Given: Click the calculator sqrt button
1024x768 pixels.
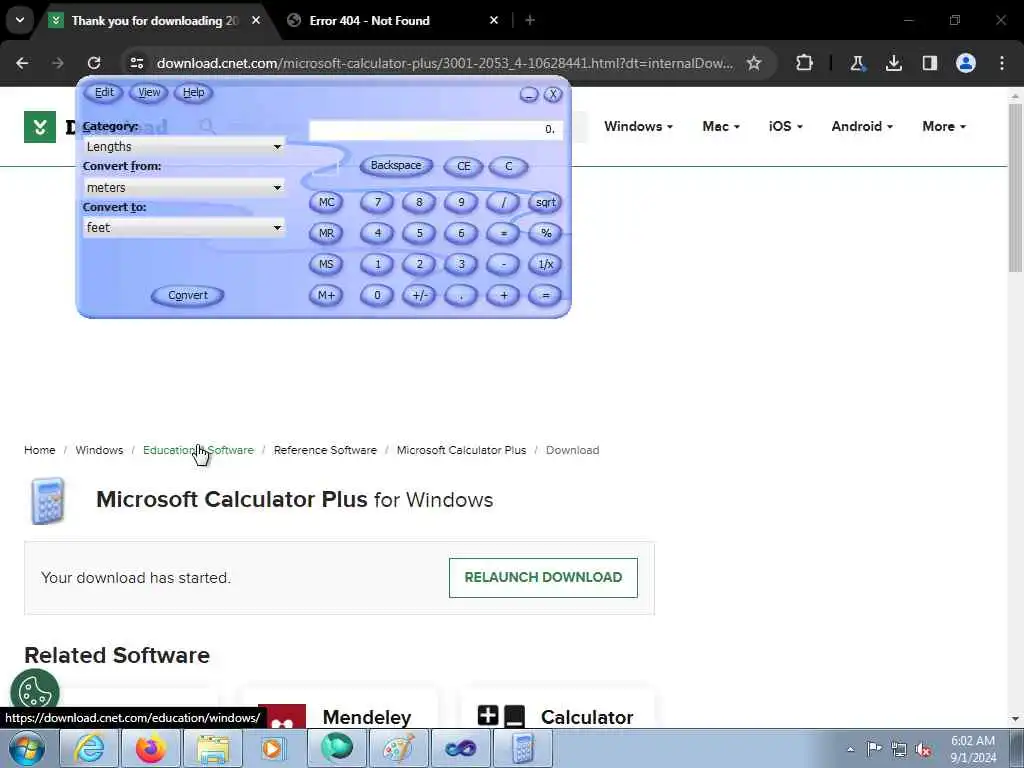Looking at the screenshot, I should coord(545,202).
